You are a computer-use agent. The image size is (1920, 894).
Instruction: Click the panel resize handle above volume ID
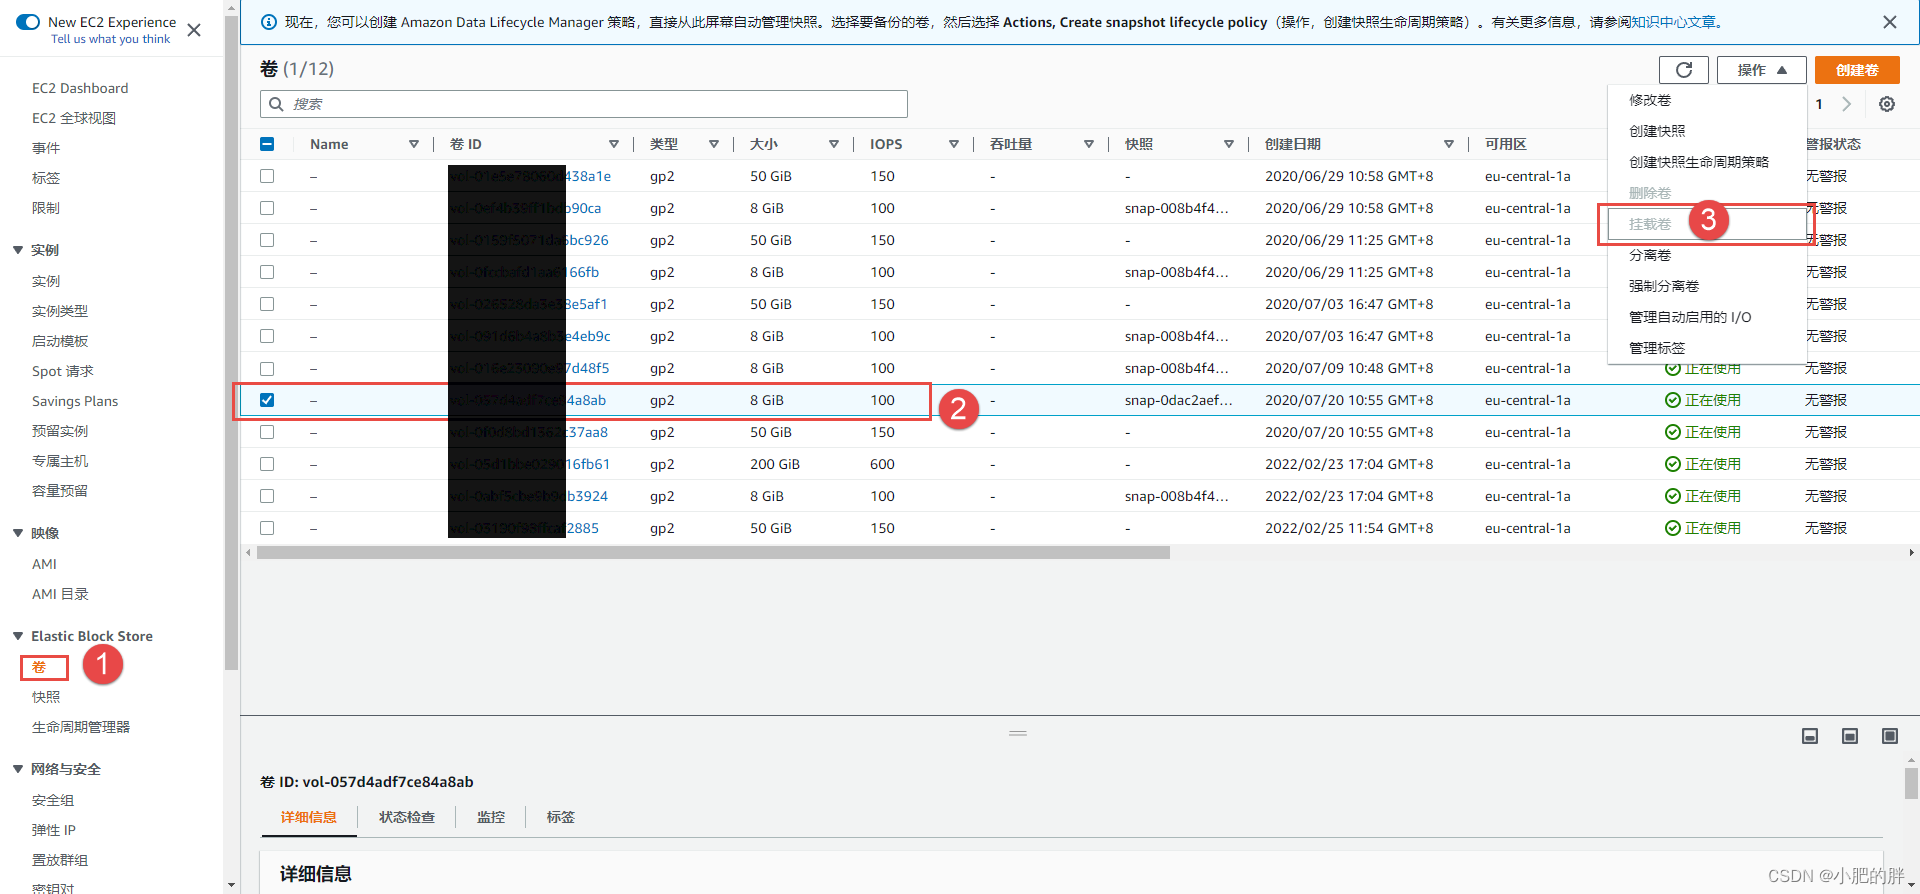coord(1018,733)
